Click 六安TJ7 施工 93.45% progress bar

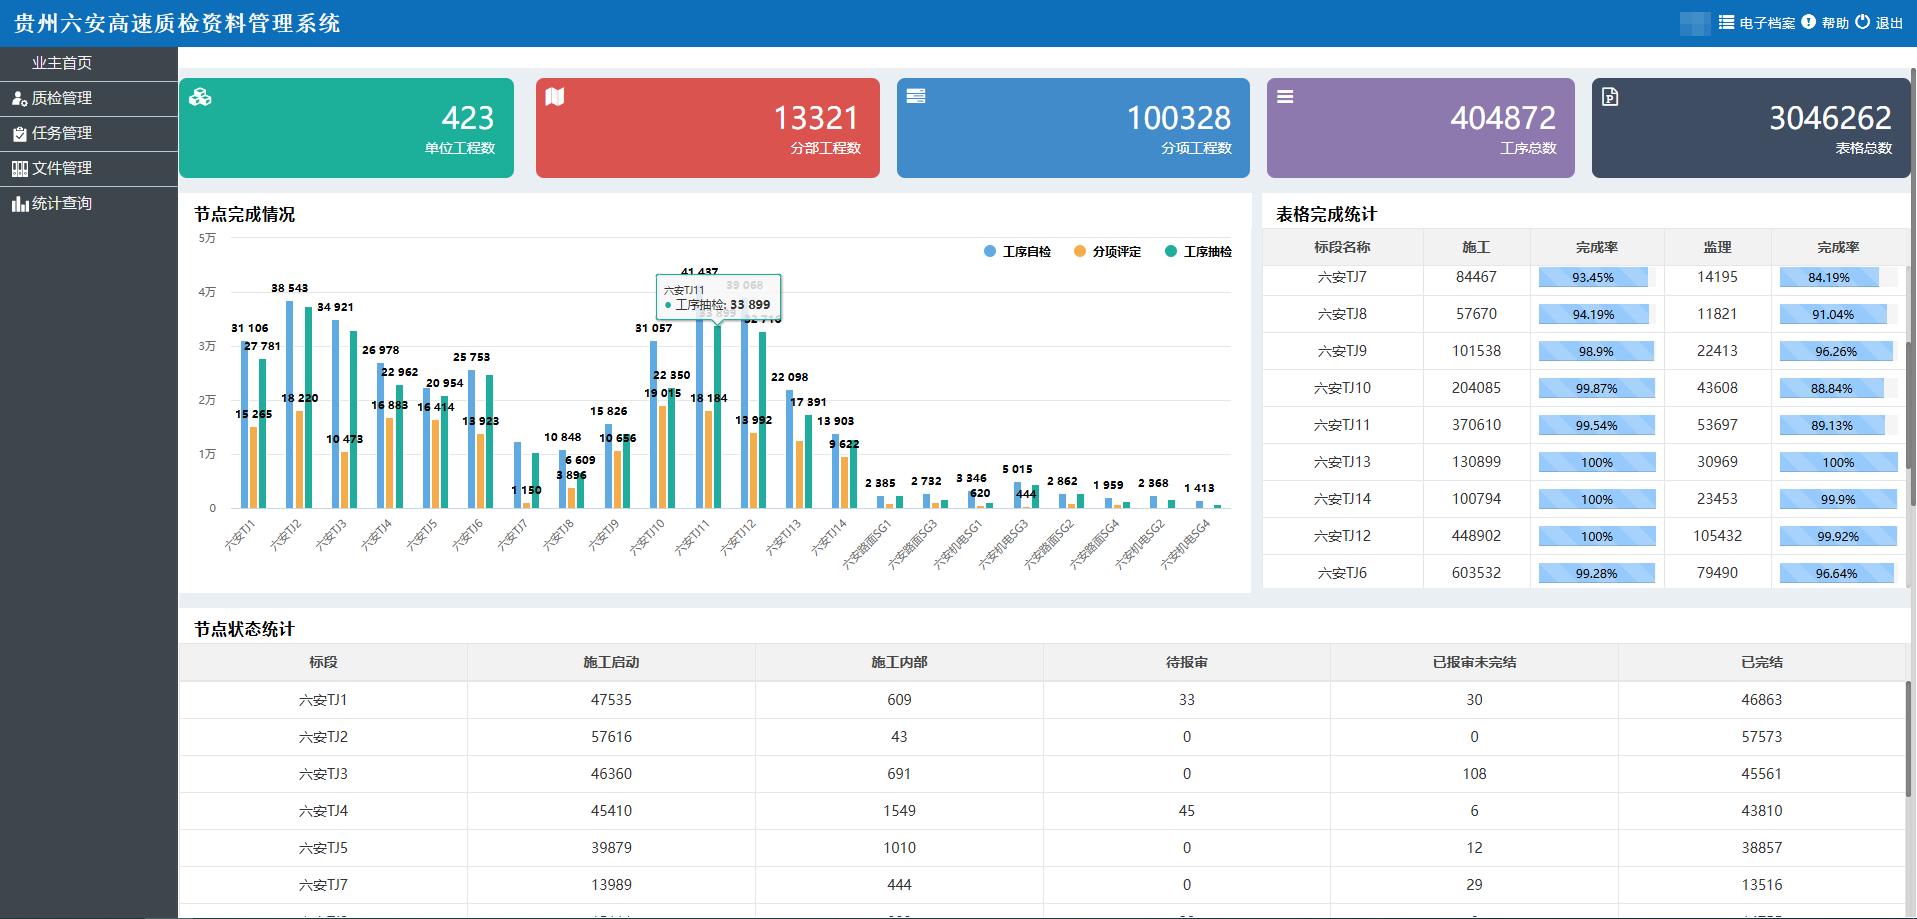[x=1593, y=278]
